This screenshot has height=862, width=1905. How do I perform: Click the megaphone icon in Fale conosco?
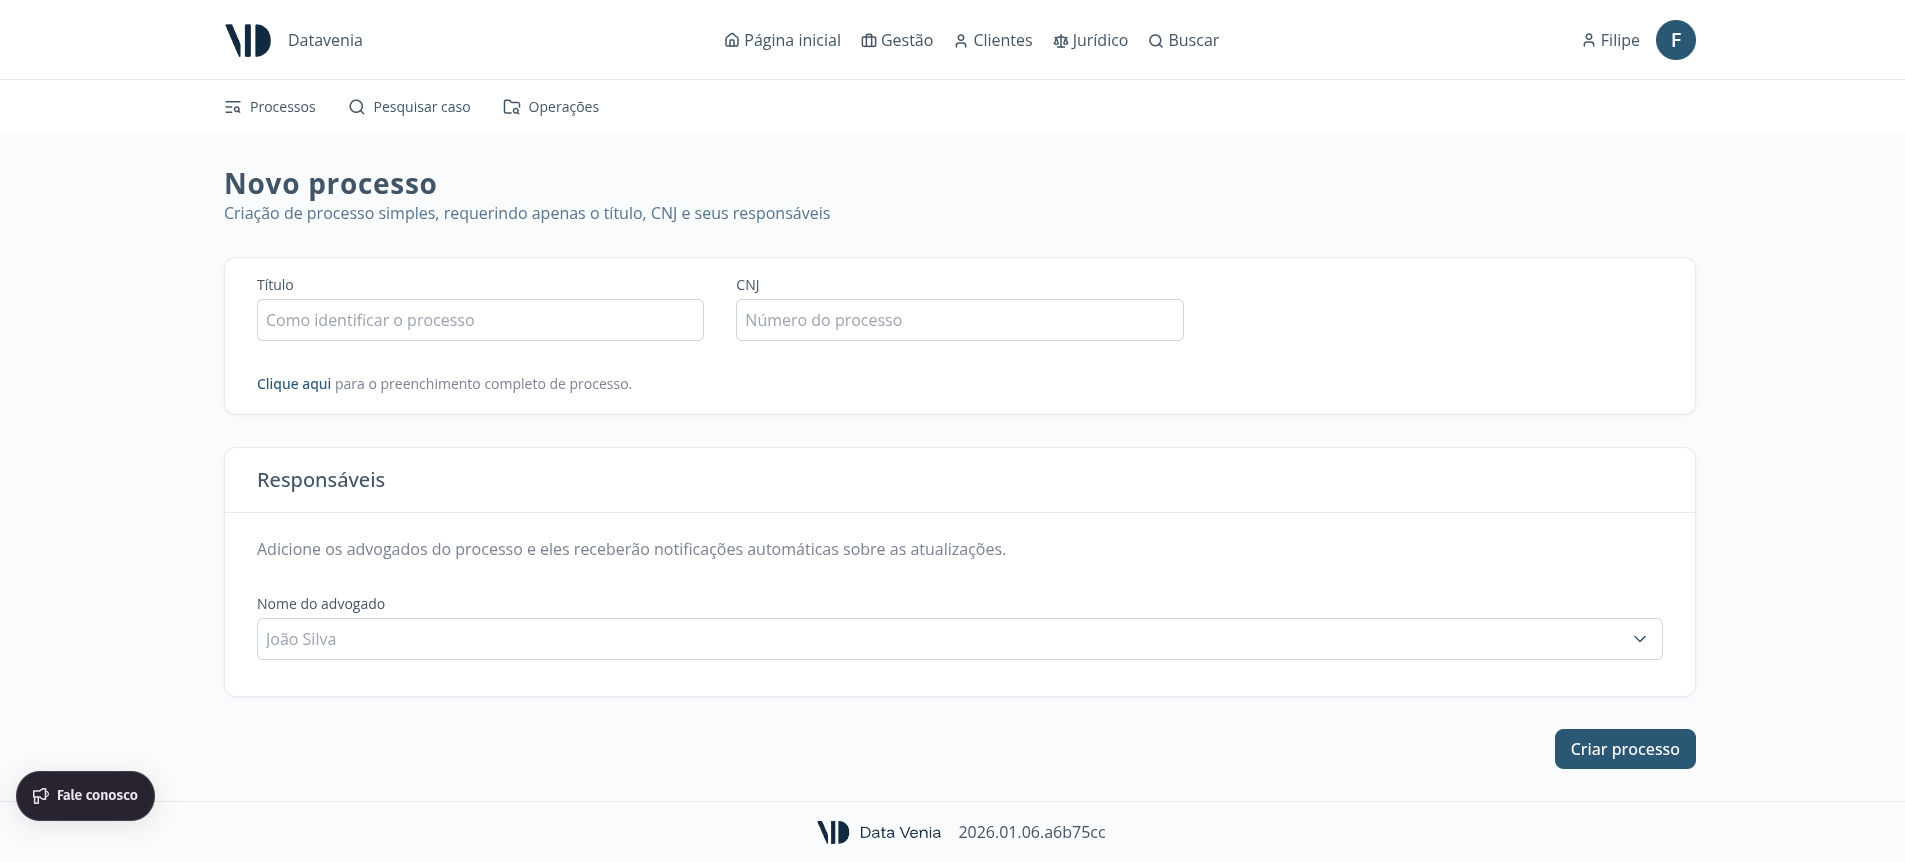(41, 796)
